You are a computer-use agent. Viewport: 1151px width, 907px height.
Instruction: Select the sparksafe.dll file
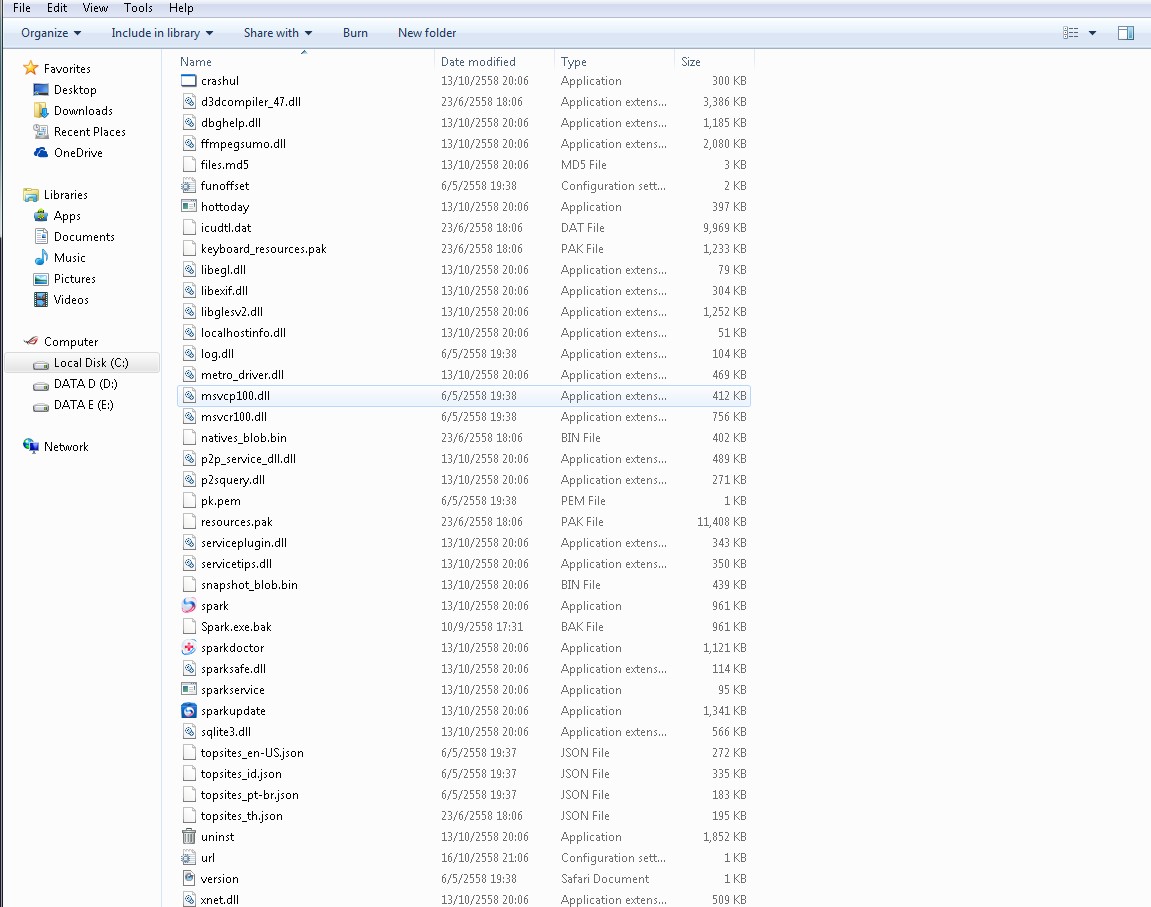point(463,669)
